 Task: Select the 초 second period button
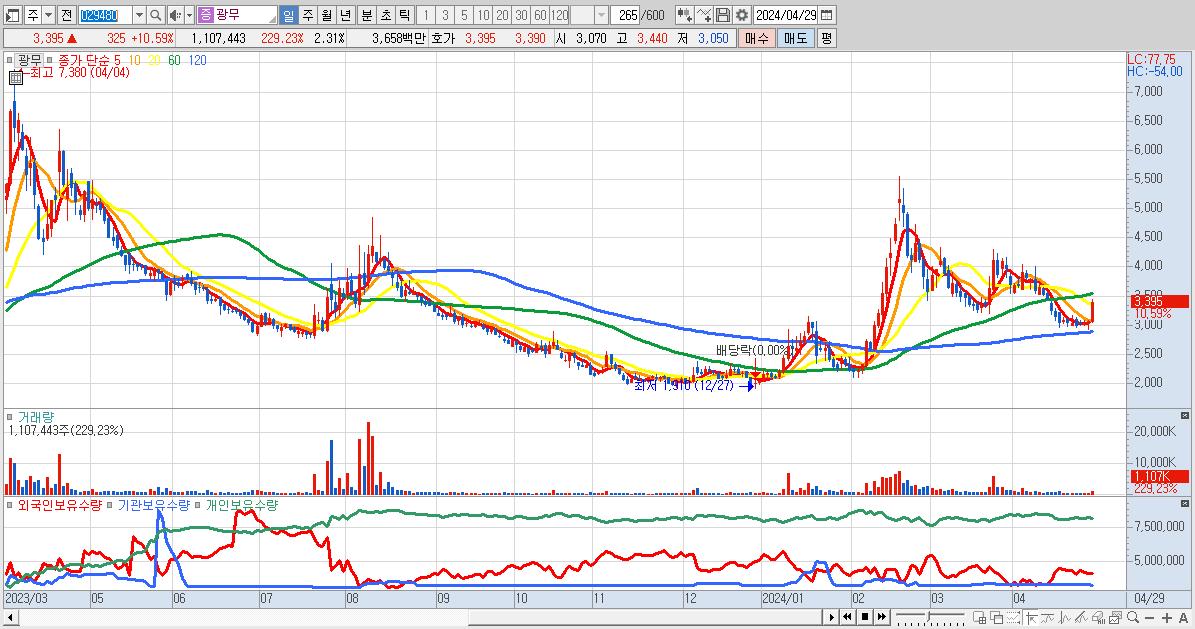point(386,15)
